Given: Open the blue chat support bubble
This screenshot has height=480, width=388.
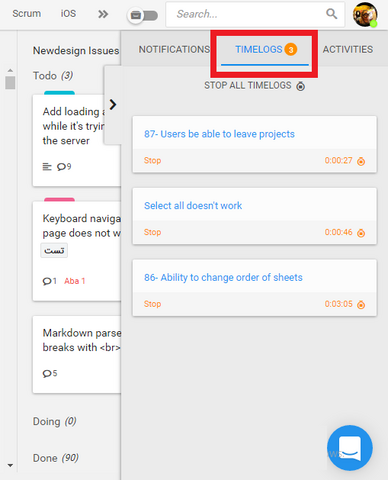Looking at the screenshot, I should (350, 448).
